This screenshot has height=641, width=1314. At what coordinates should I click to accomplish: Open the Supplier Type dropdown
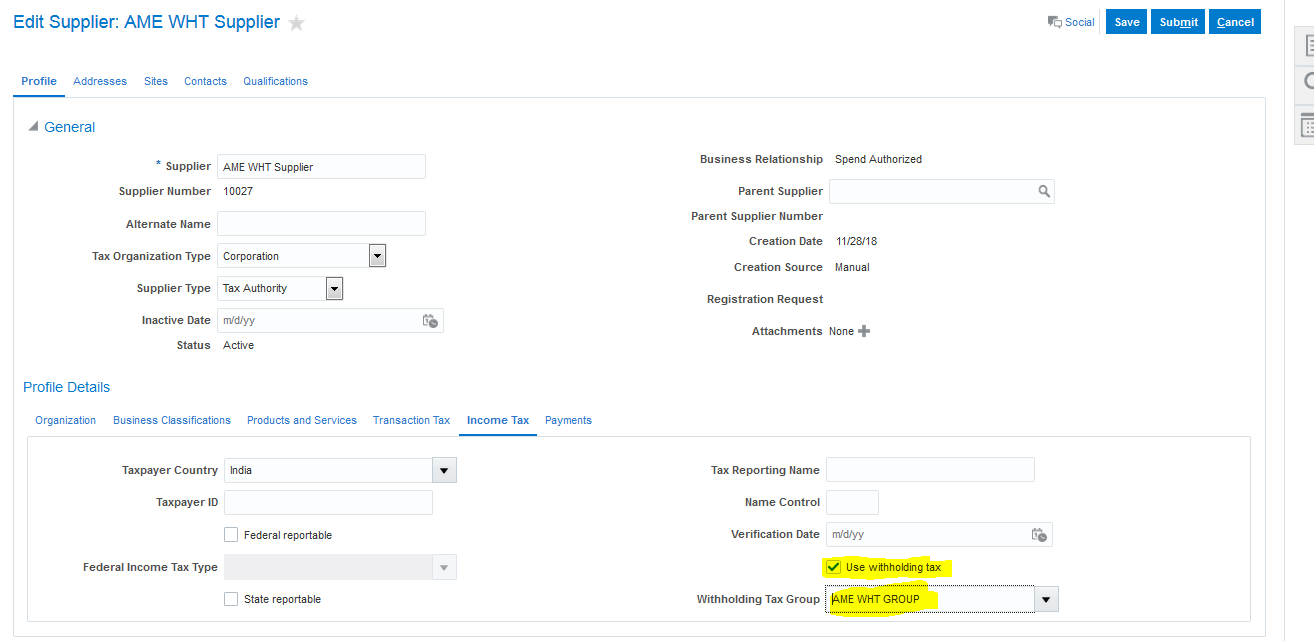(x=334, y=288)
